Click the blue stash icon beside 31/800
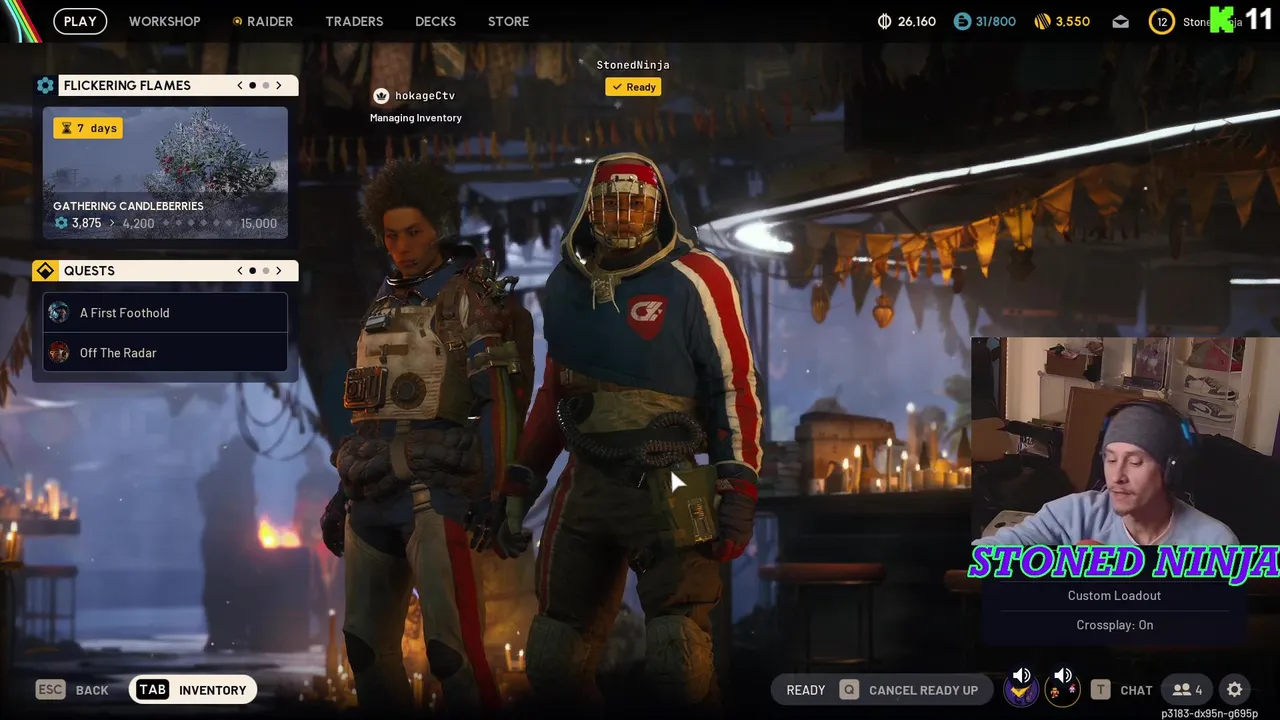 pos(962,21)
